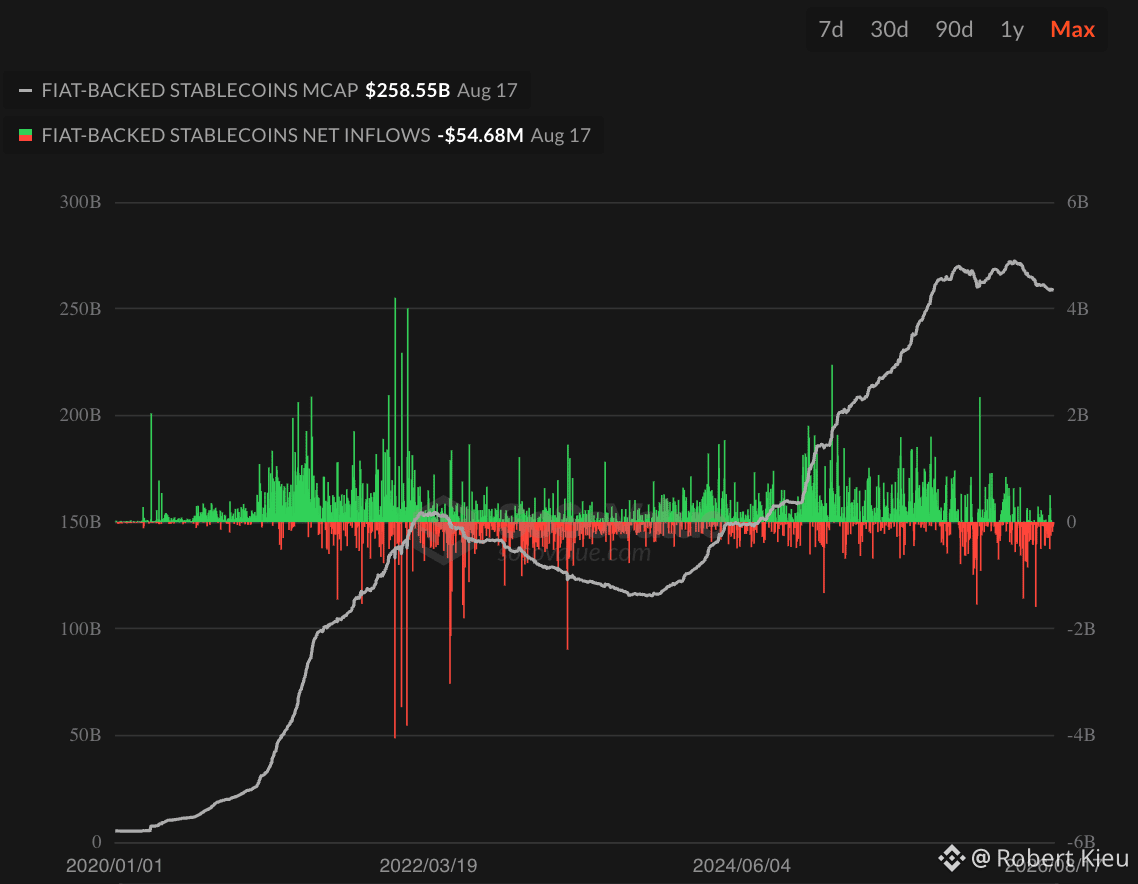This screenshot has height=884, width=1138.
Task: Click the -$54.68M net inflows value
Action: tap(480, 135)
